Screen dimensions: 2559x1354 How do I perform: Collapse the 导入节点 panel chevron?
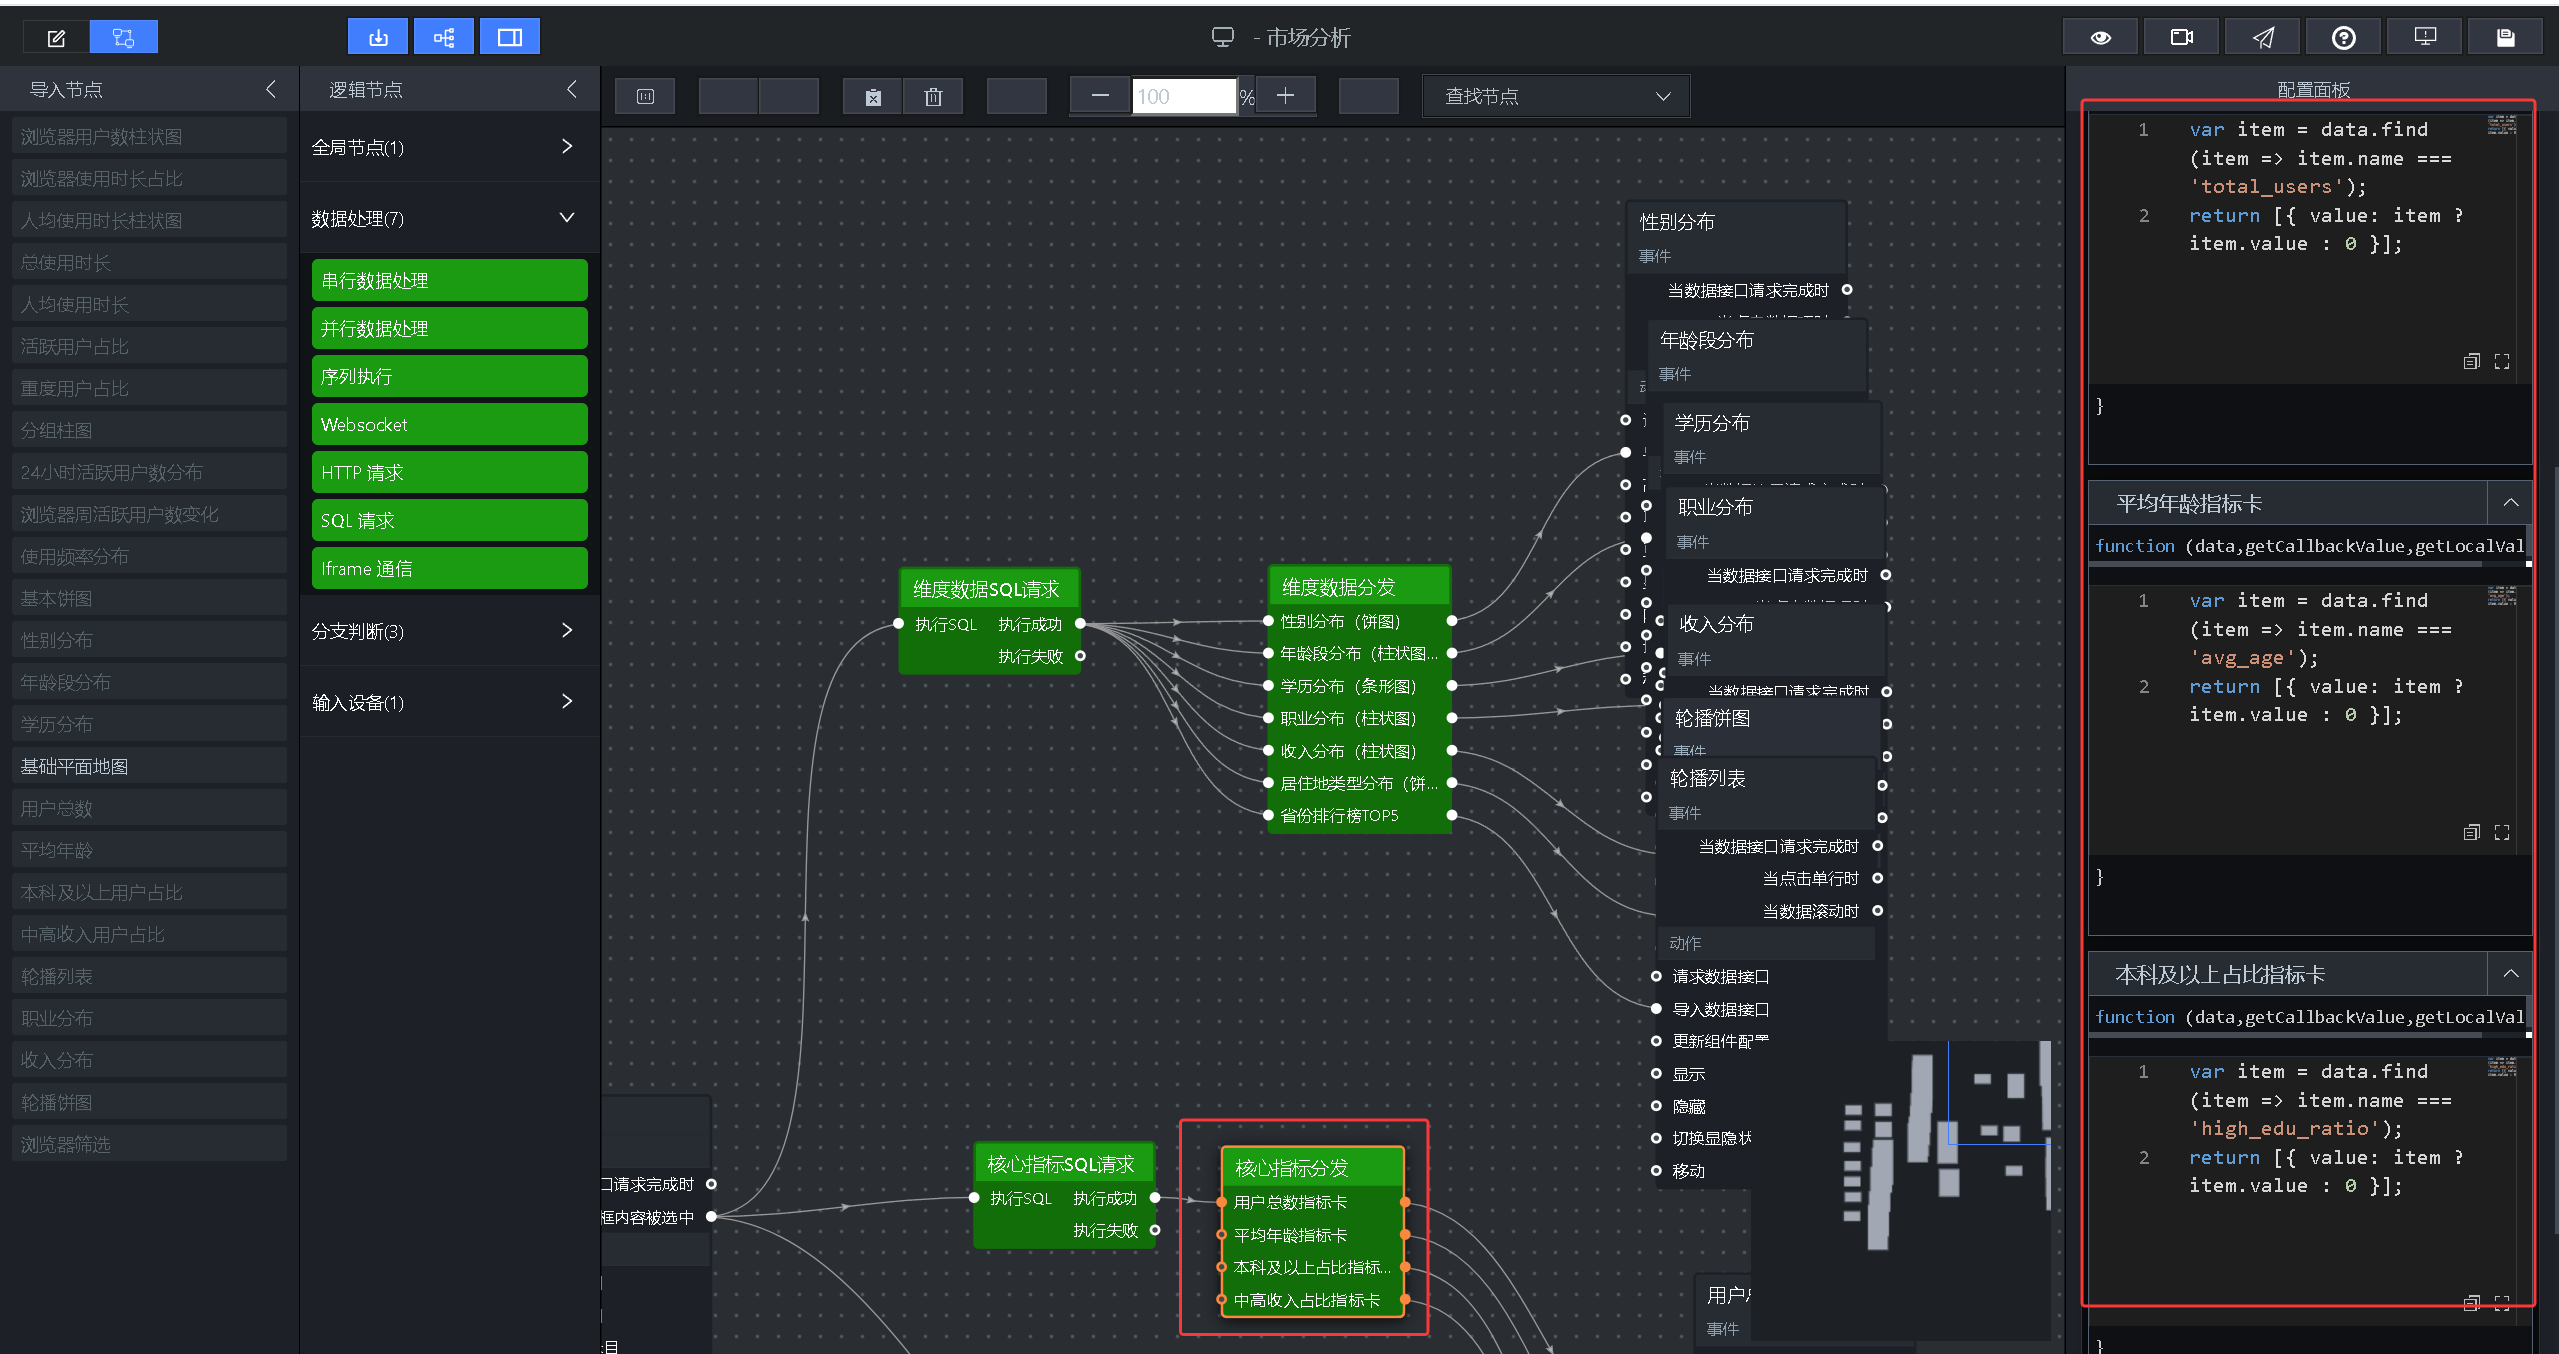271,89
